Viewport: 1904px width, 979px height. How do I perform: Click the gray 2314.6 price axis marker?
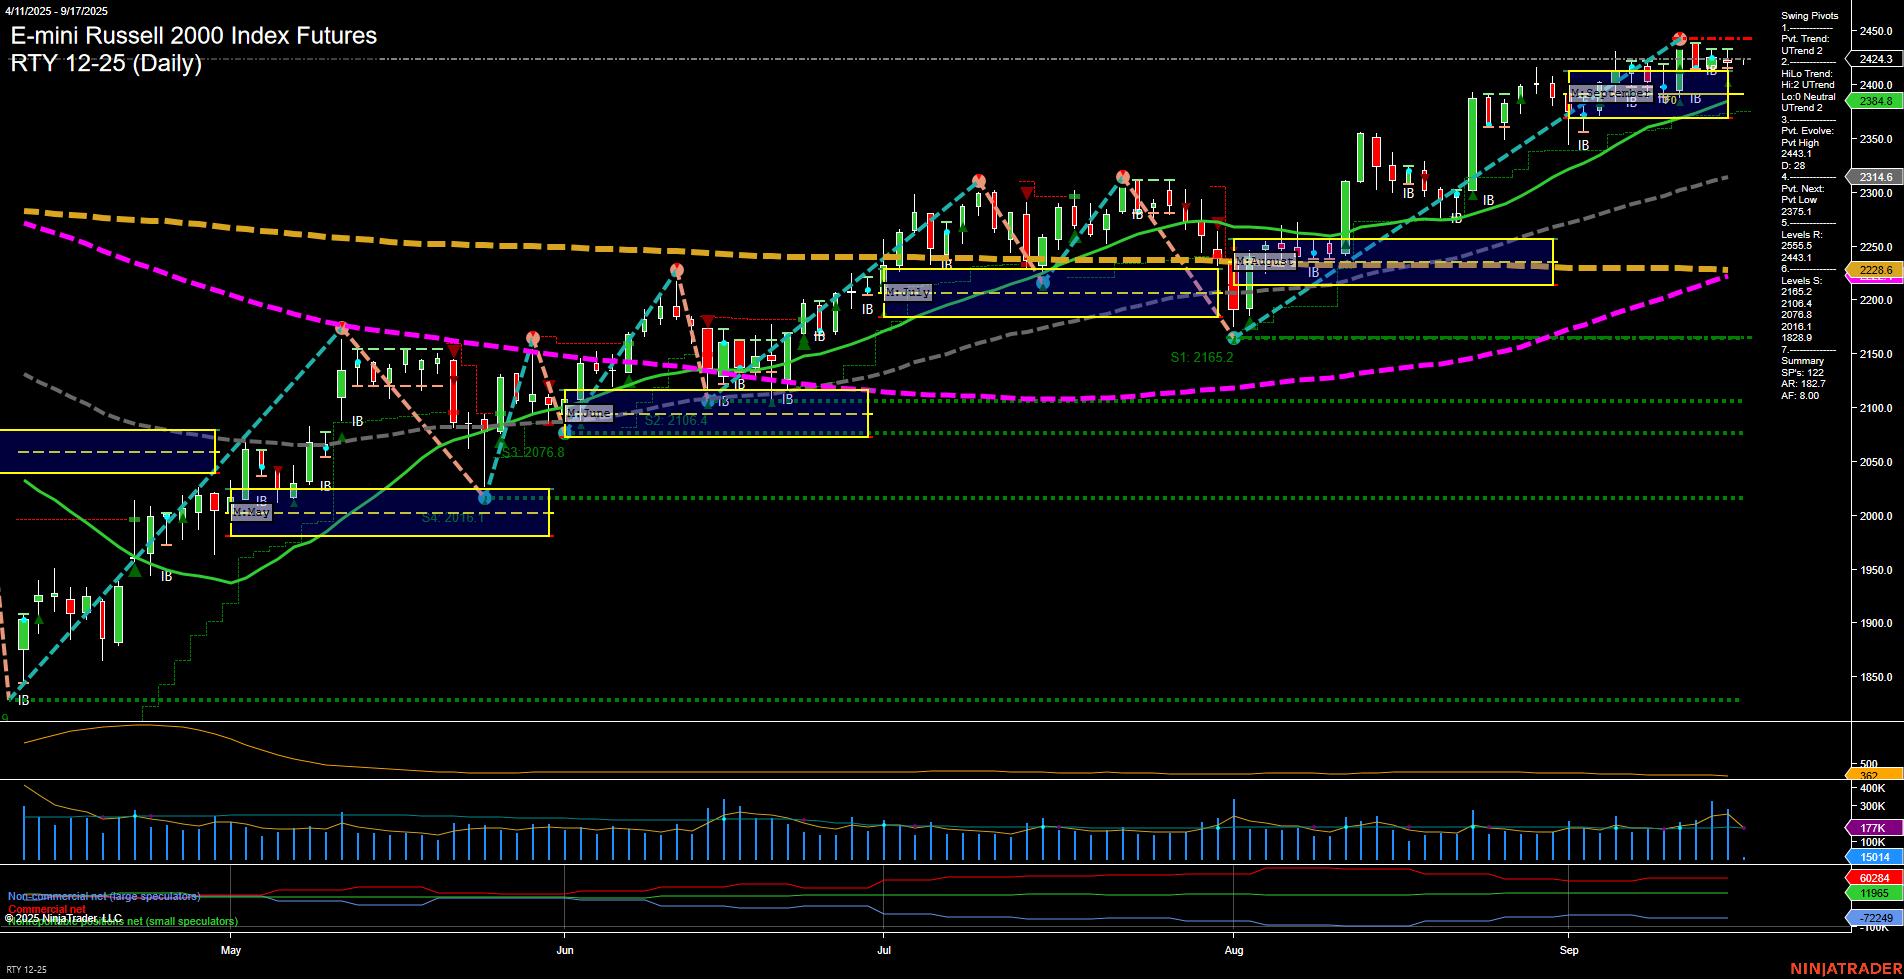(1875, 177)
